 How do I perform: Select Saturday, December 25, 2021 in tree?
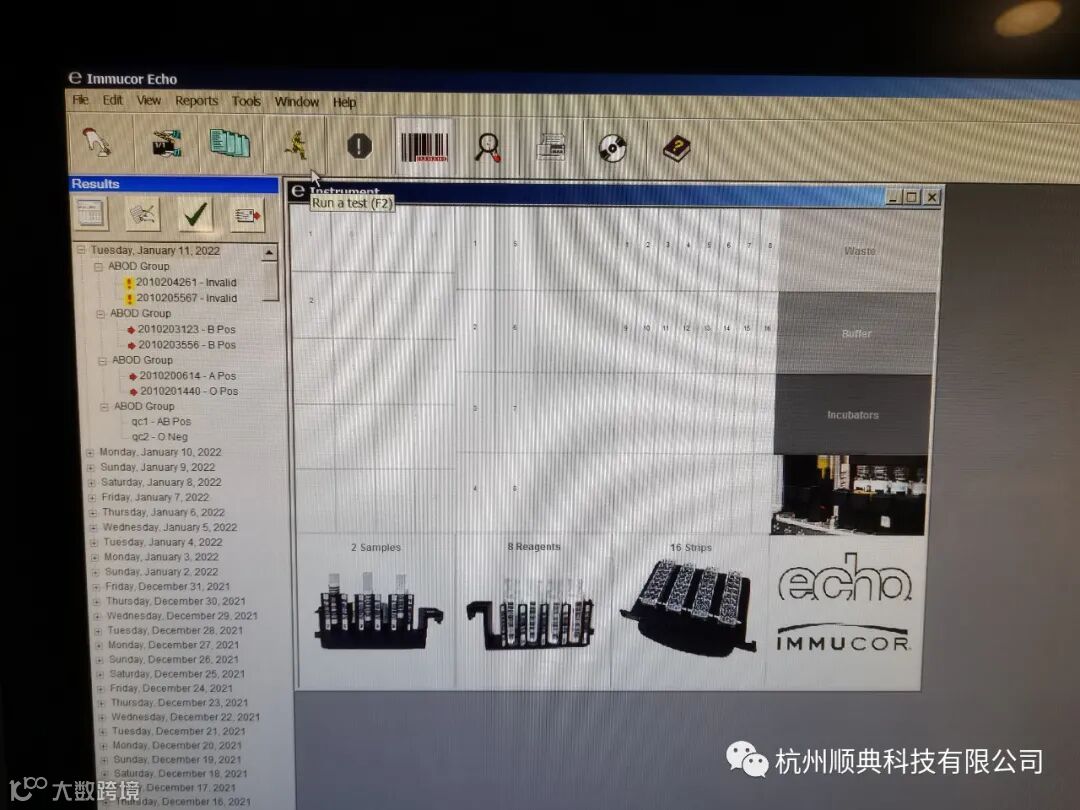[177, 674]
